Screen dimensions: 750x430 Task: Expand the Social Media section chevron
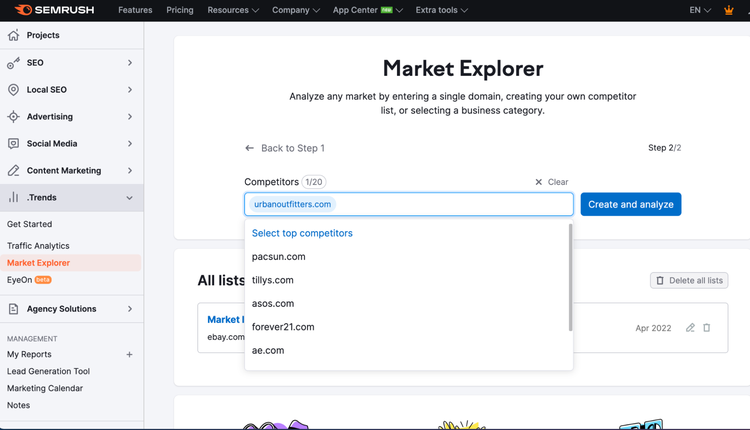130,143
